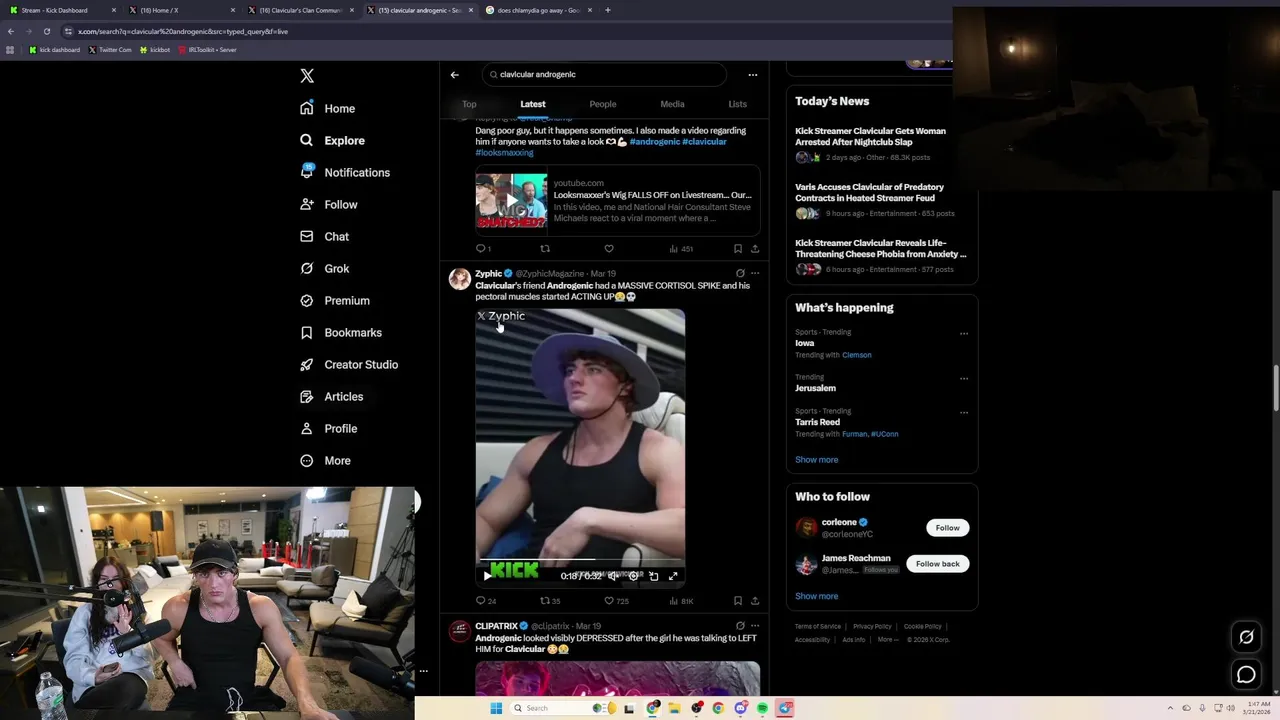
Task: Reply to the Zyphic post
Action: 485,601
